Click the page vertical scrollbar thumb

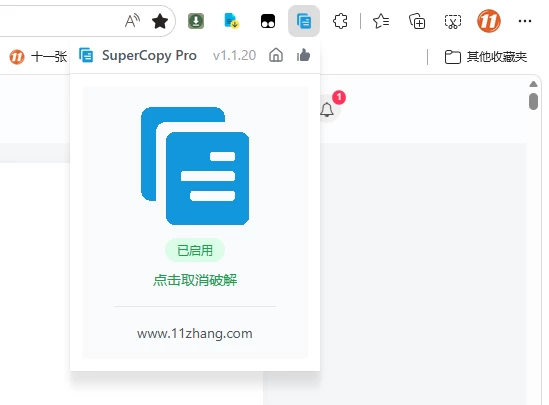[533, 102]
